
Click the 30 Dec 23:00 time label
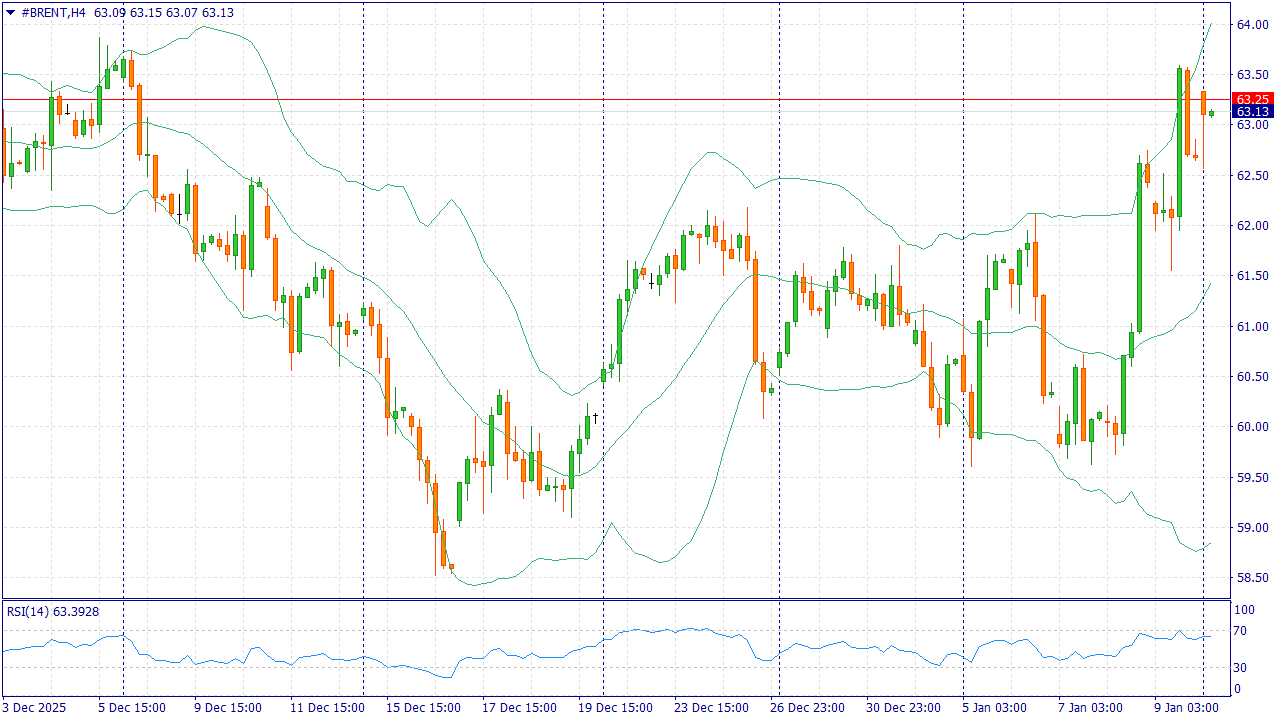point(903,708)
